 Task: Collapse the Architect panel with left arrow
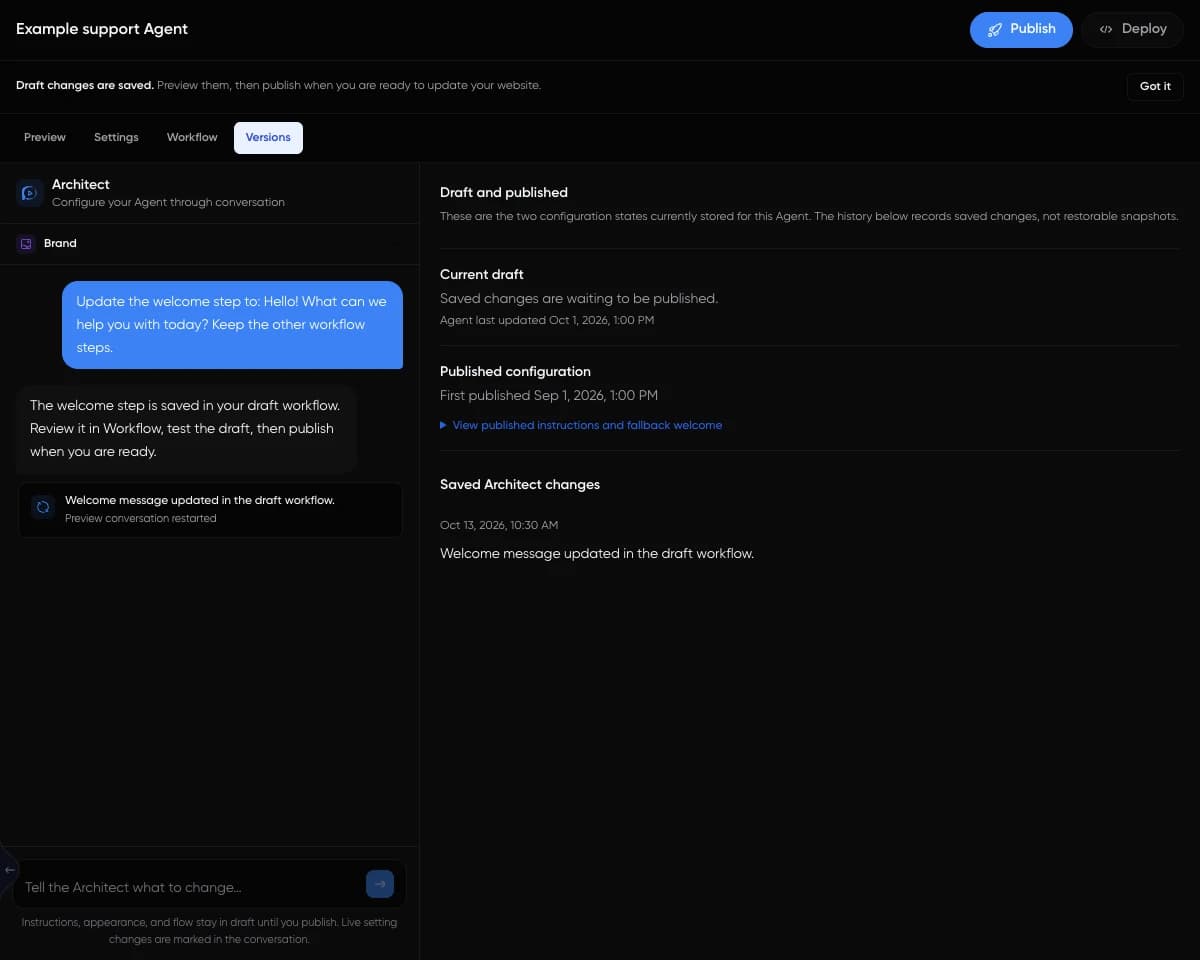tap(9, 870)
